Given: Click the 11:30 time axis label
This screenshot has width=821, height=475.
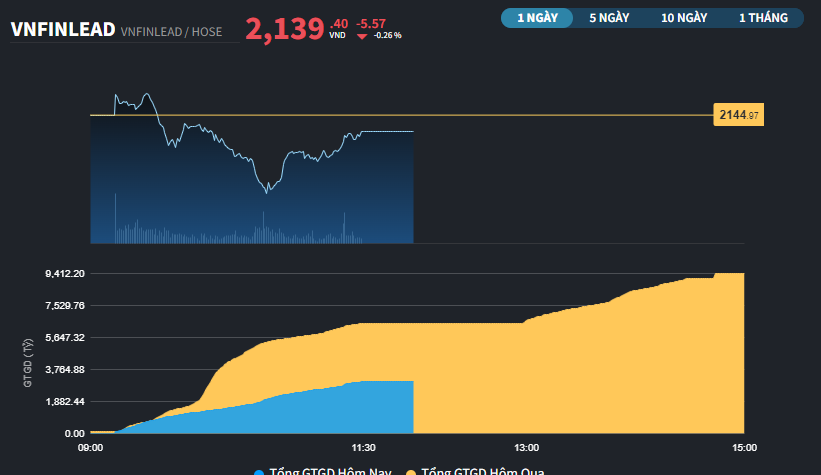Looking at the screenshot, I should click(x=364, y=447).
